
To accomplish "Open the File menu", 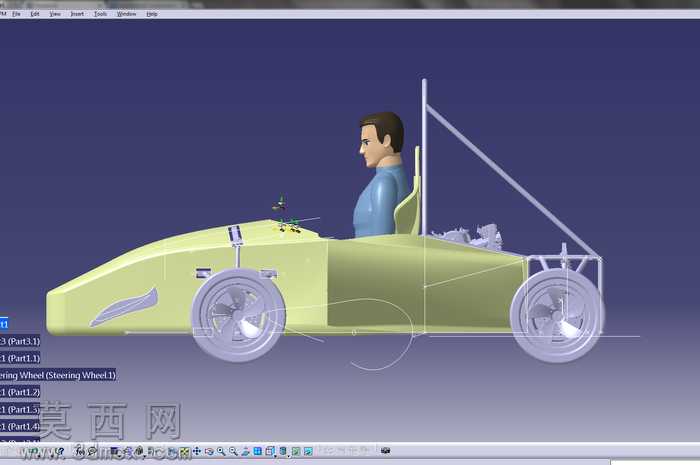I will pos(17,14).
